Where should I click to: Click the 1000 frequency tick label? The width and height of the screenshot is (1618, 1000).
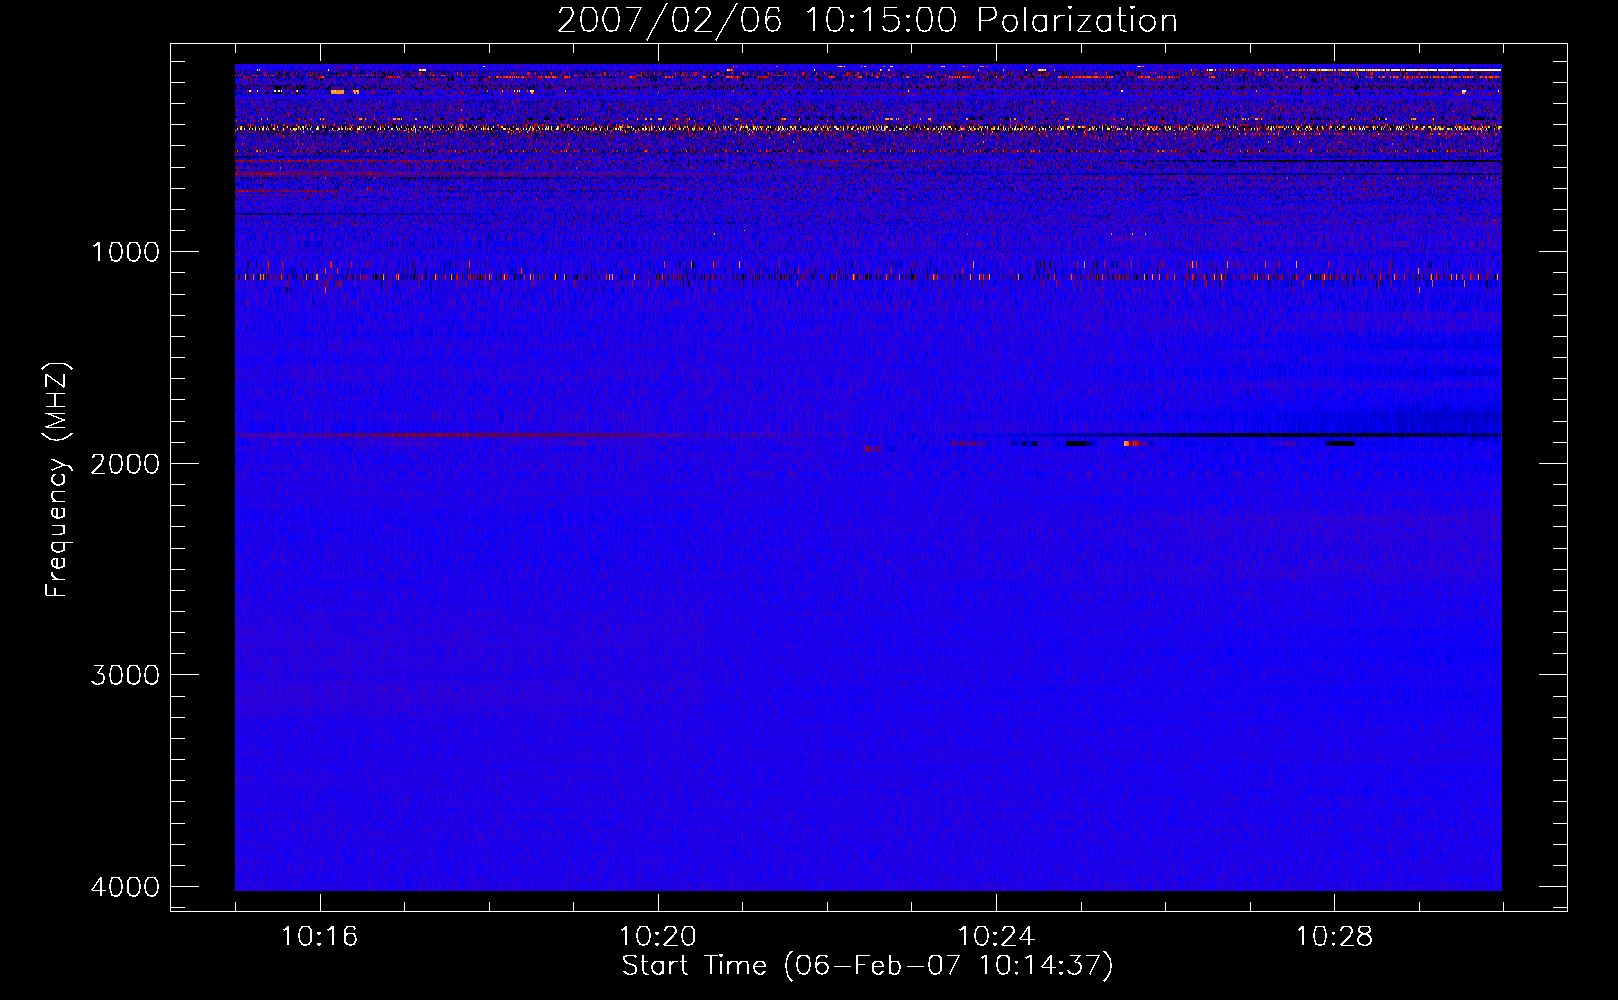click(x=126, y=252)
